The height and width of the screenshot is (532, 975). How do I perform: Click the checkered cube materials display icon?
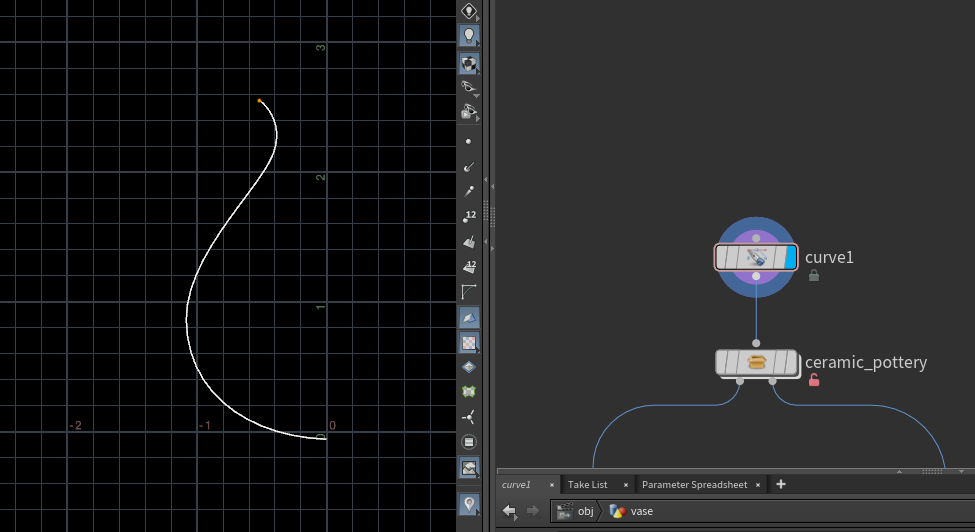[x=468, y=343]
